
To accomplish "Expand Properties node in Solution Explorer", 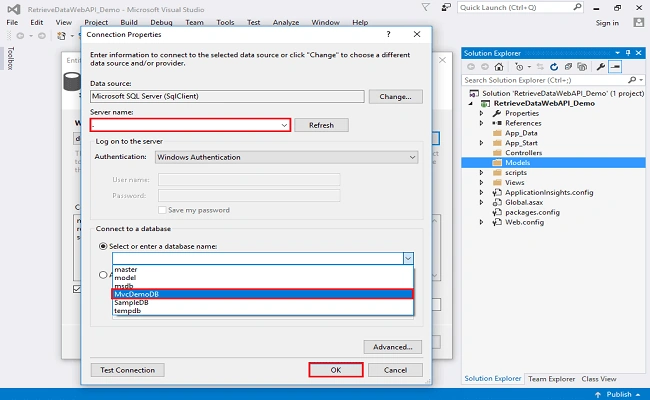I will [x=481, y=113].
